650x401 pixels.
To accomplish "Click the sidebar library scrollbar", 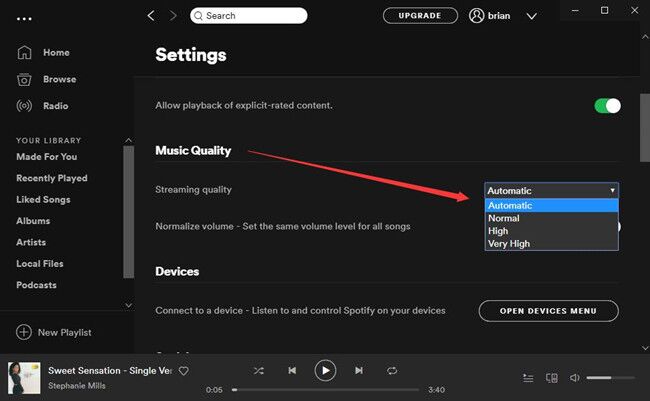I will pos(129,212).
